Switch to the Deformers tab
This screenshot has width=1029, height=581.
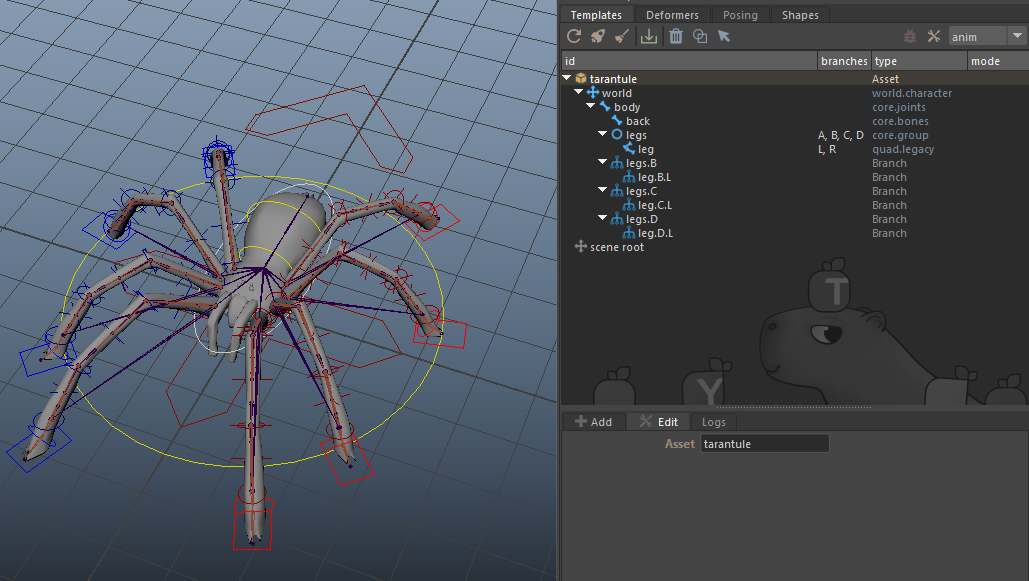coord(672,15)
